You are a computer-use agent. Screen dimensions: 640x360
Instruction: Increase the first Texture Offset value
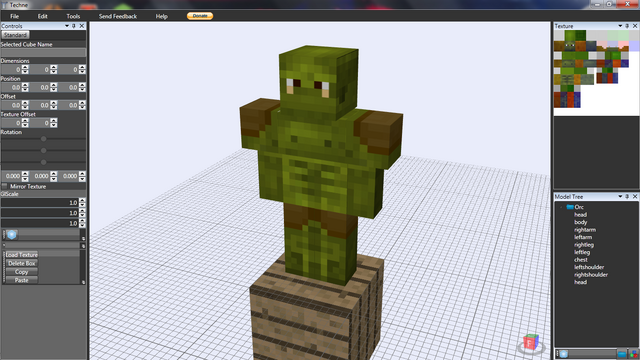[25, 121]
